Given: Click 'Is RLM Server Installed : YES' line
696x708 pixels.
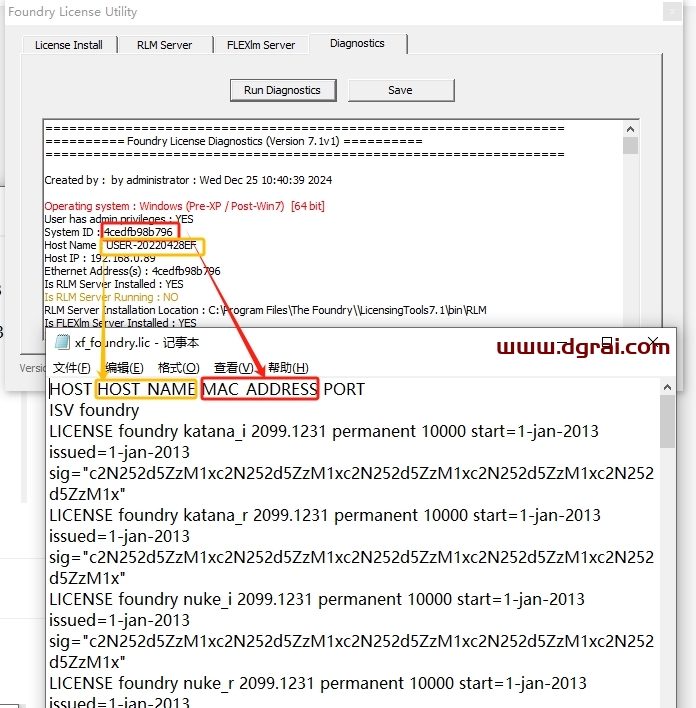Looking at the screenshot, I should [114, 284].
